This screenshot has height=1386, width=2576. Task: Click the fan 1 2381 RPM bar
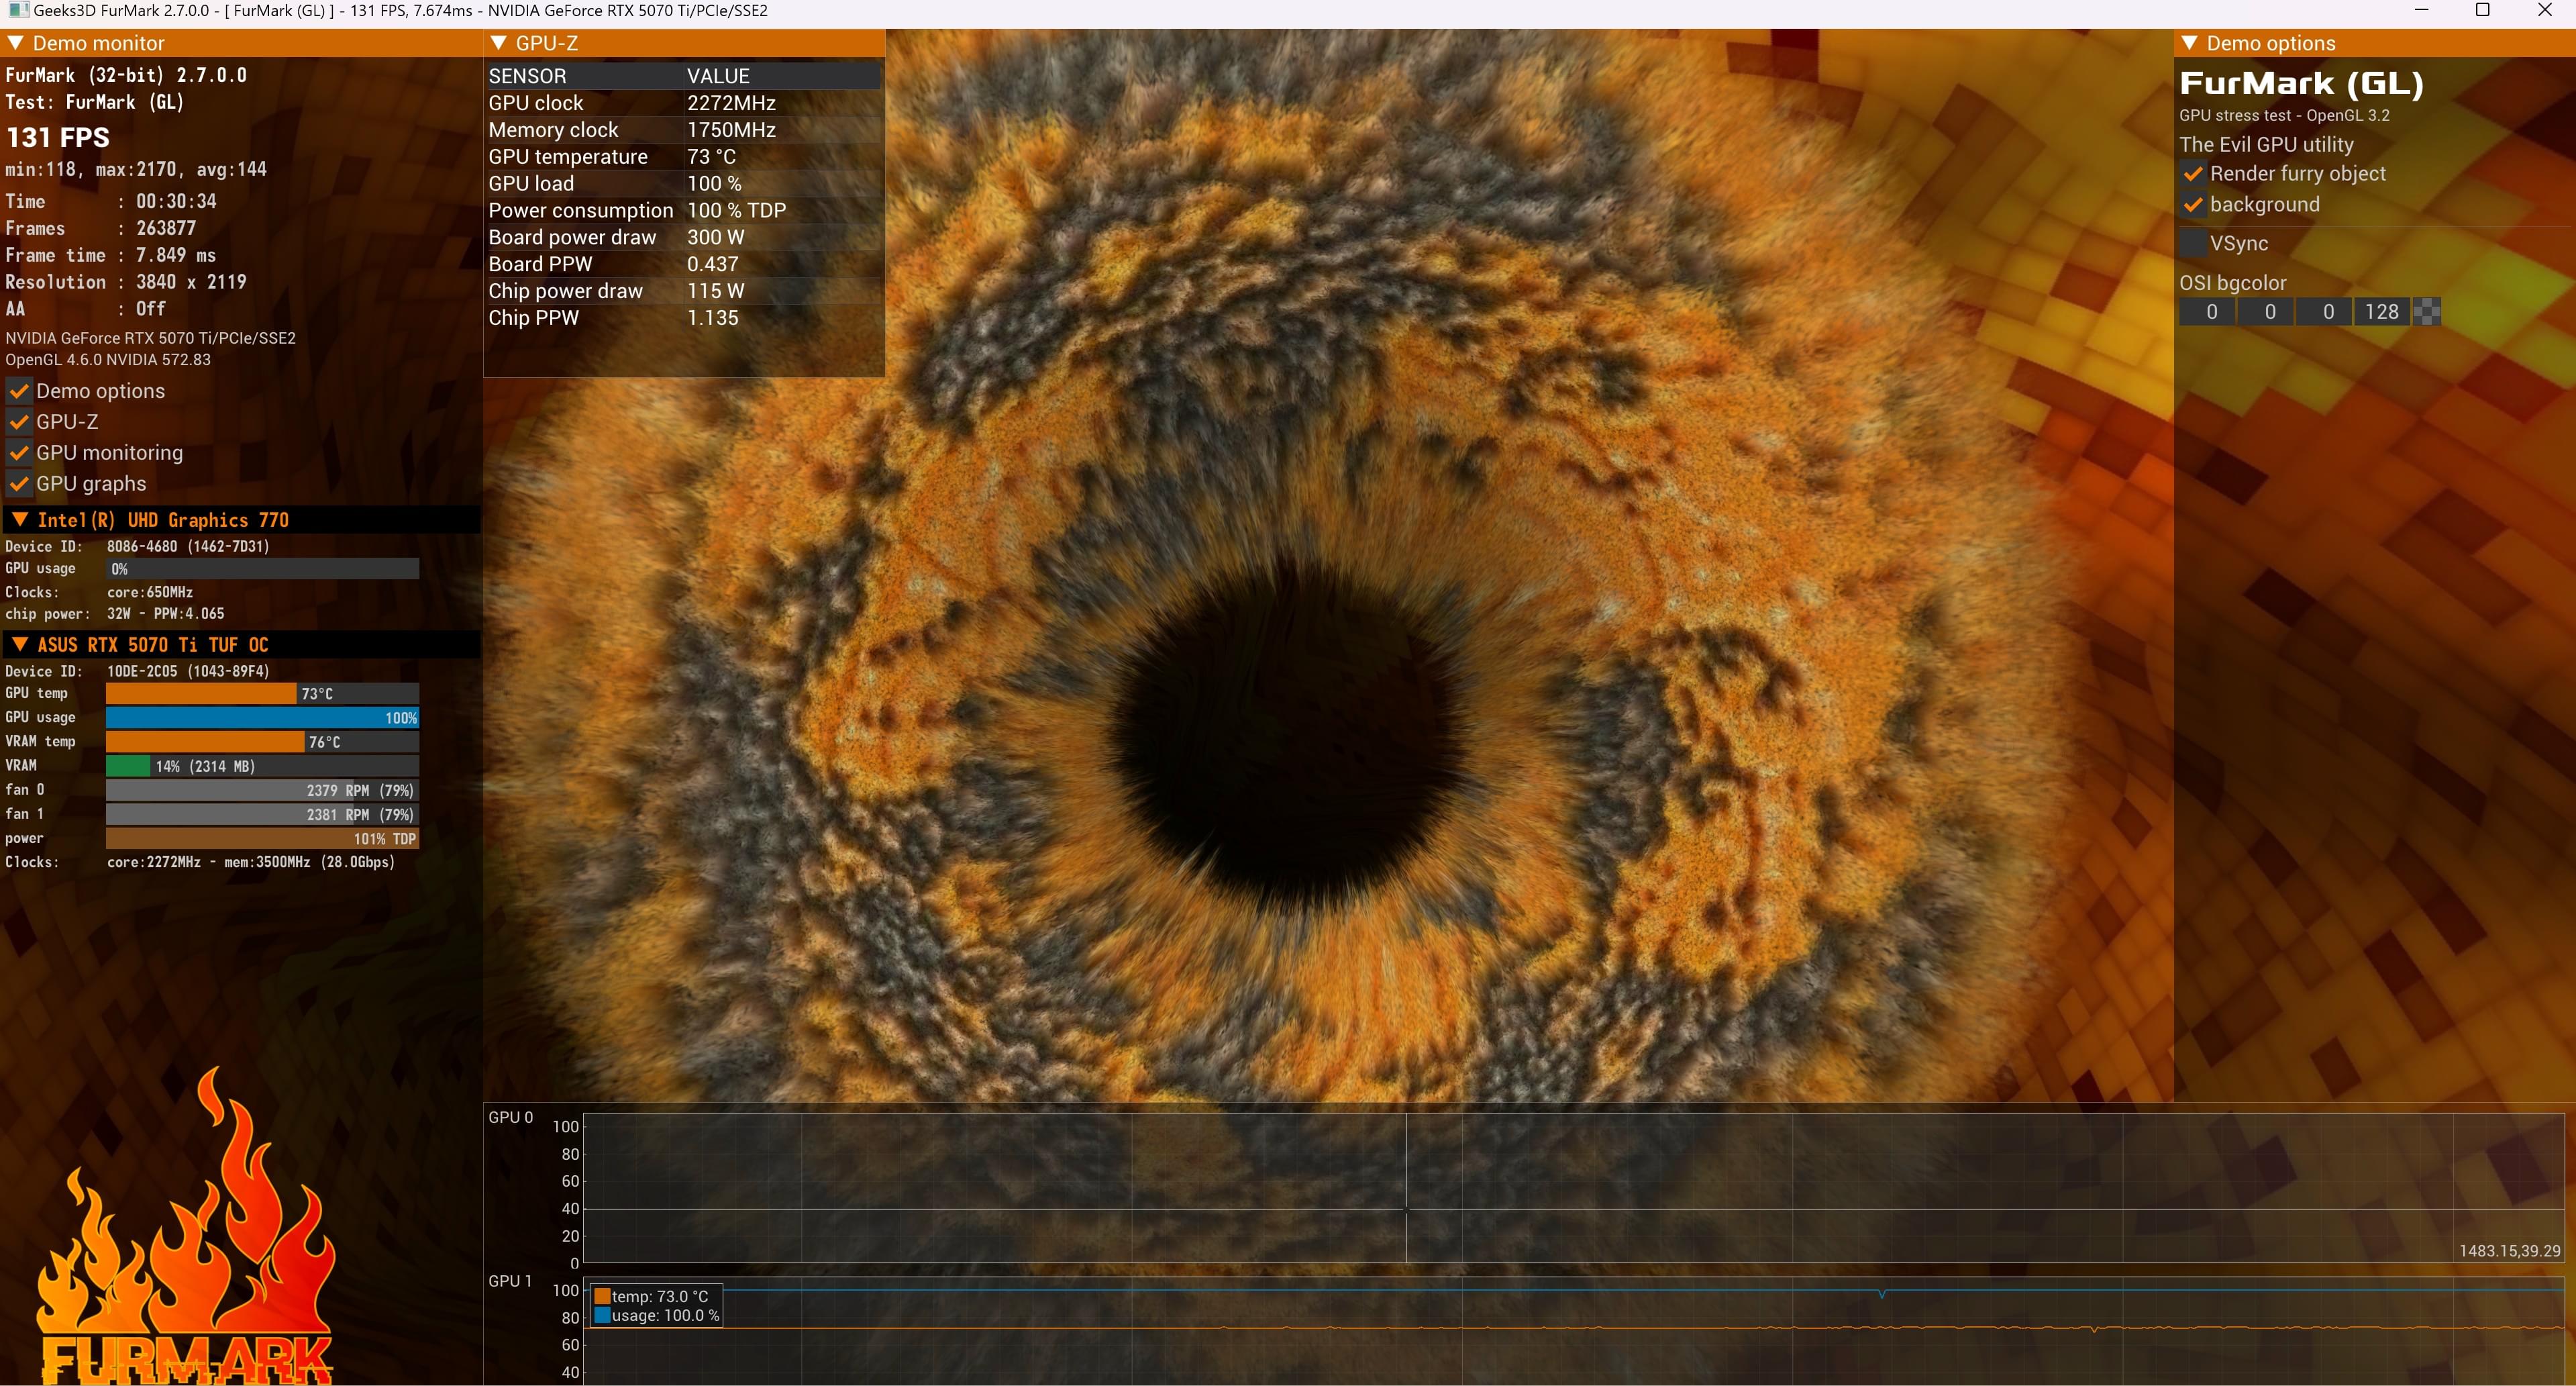point(262,814)
